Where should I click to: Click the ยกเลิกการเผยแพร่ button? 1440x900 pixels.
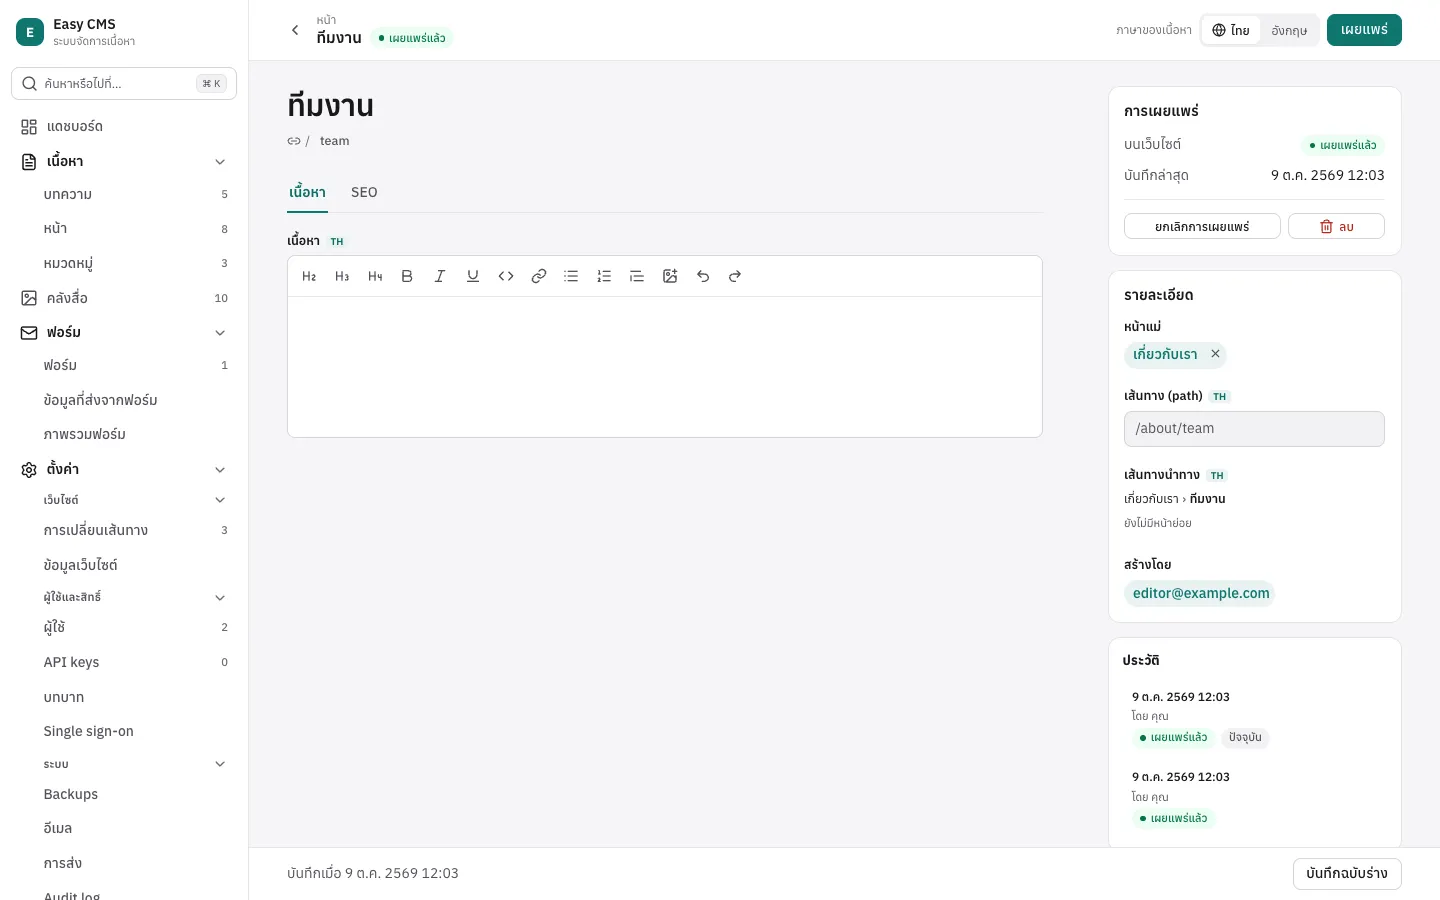1202,226
